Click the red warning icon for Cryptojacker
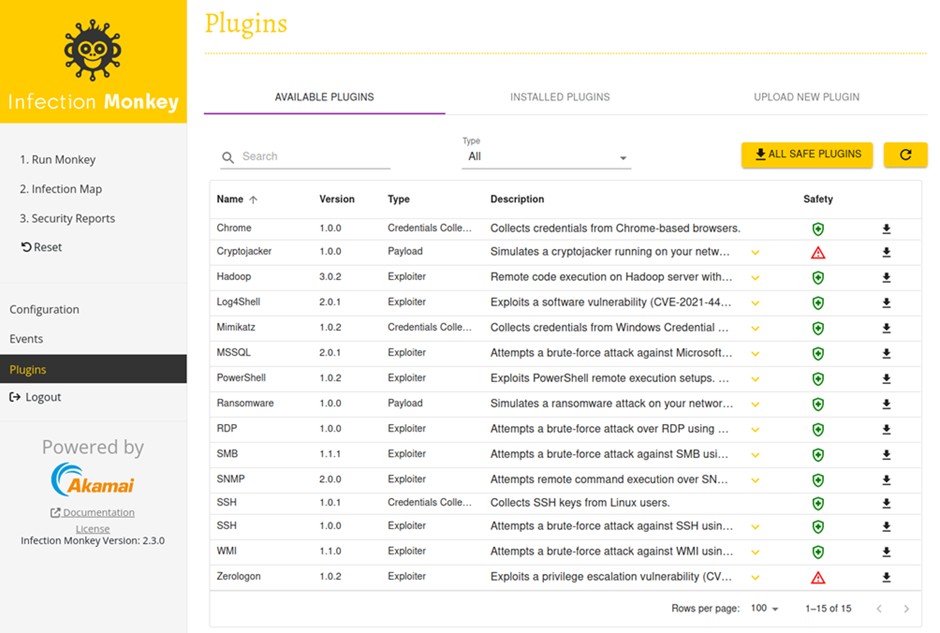This screenshot has width=940, height=633. click(818, 253)
